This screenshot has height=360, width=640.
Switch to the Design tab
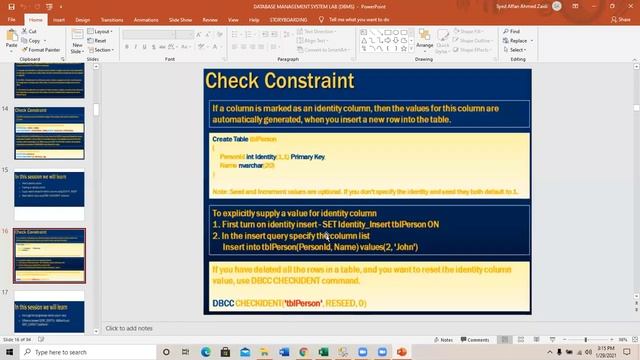(x=82, y=20)
